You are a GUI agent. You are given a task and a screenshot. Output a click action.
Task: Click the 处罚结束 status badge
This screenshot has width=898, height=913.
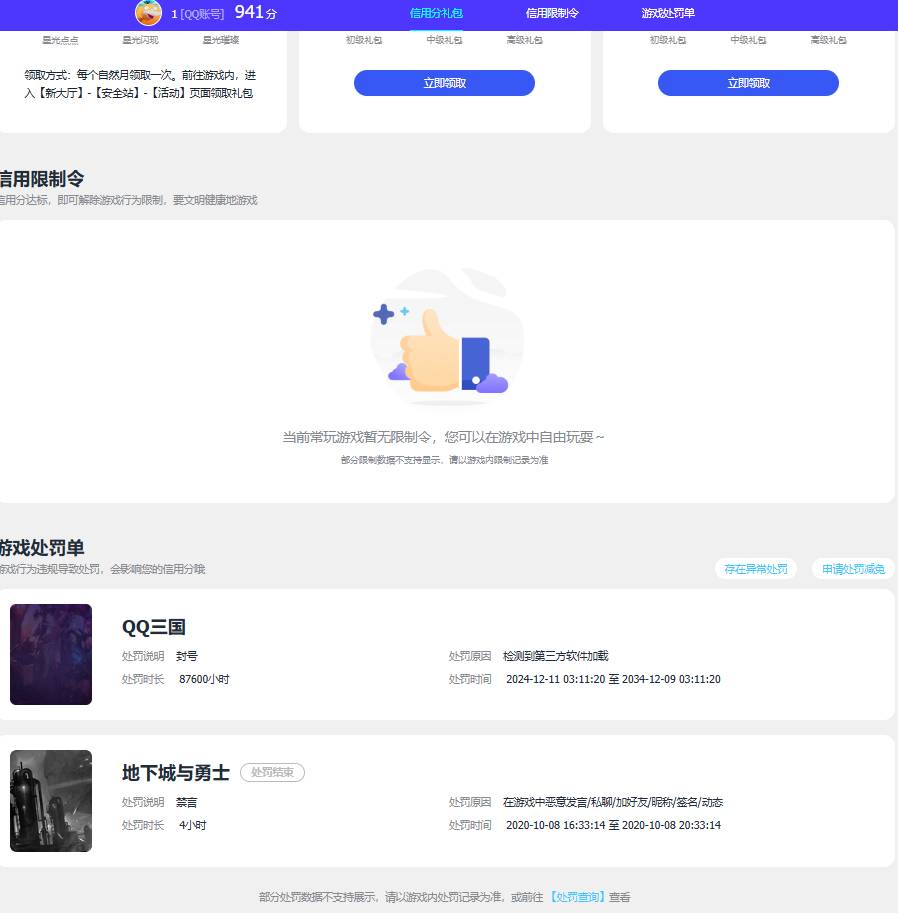tap(272, 772)
